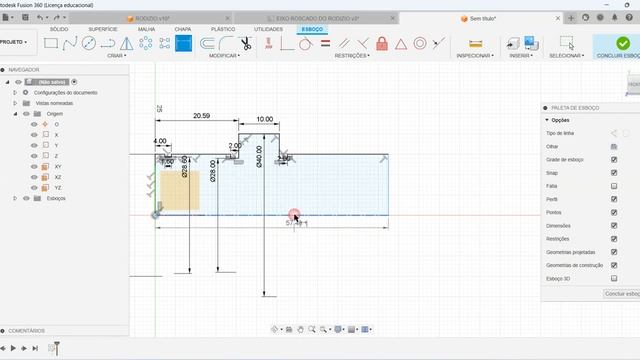Open the MODIFICAR dropdown
640x360 pixels.
click(224, 56)
